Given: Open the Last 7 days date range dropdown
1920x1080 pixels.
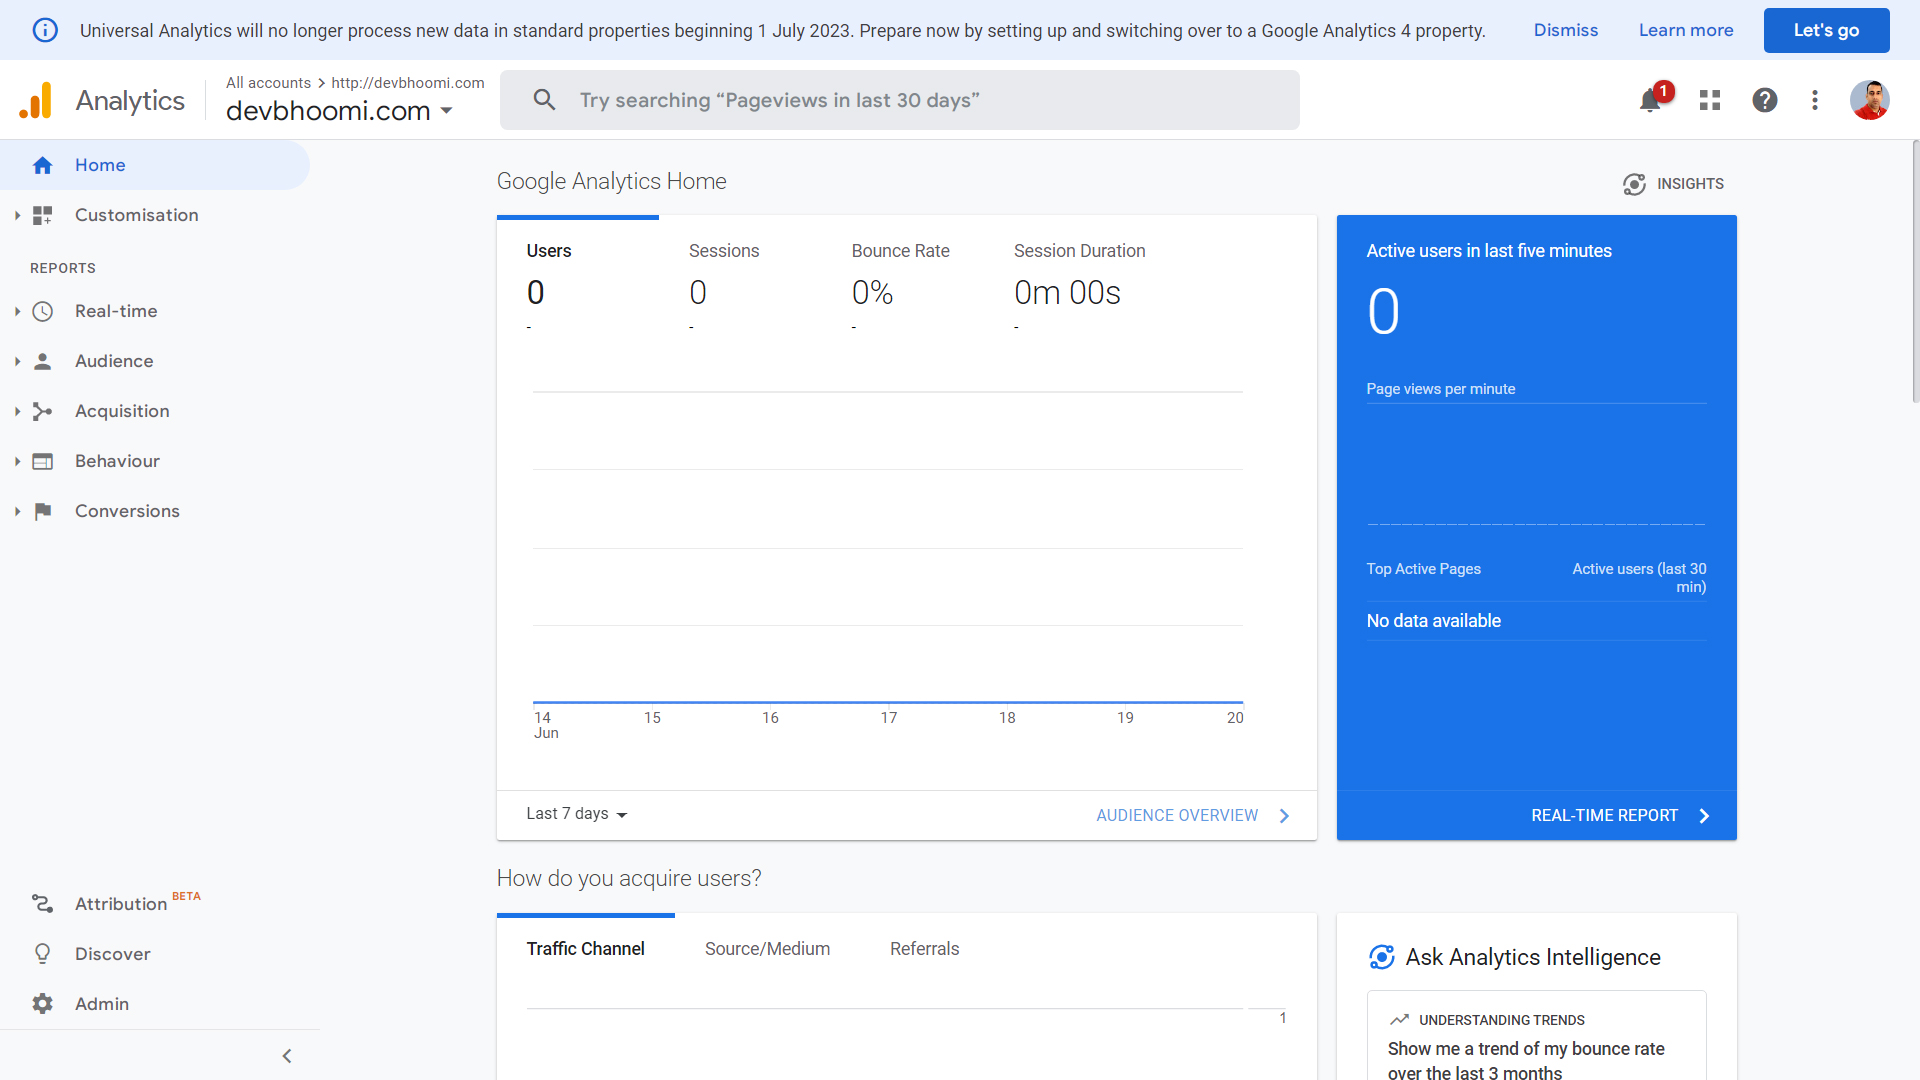Looking at the screenshot, I should pyautogui.click(x=577, y=814).
